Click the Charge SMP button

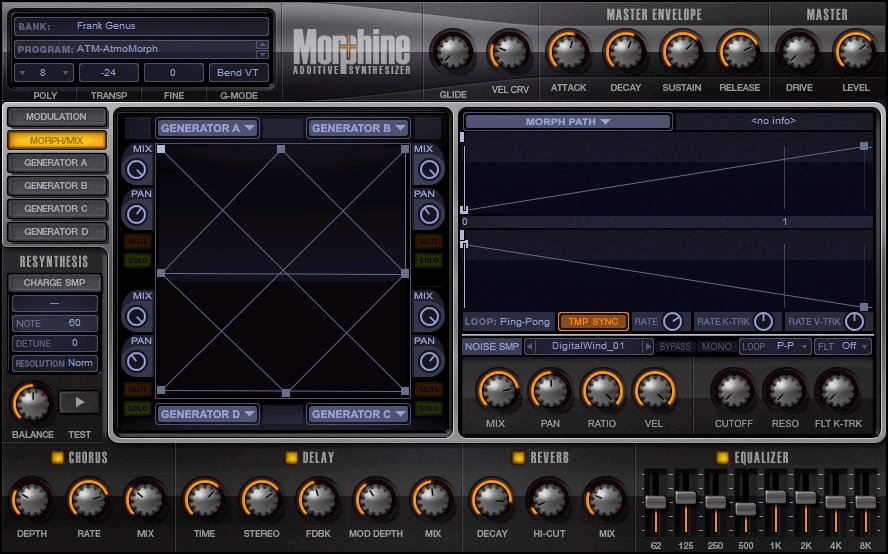point(54,283)
